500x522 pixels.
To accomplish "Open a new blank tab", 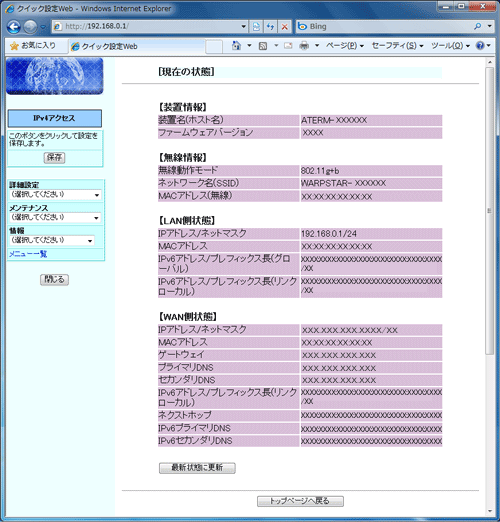I will [214, 46].
